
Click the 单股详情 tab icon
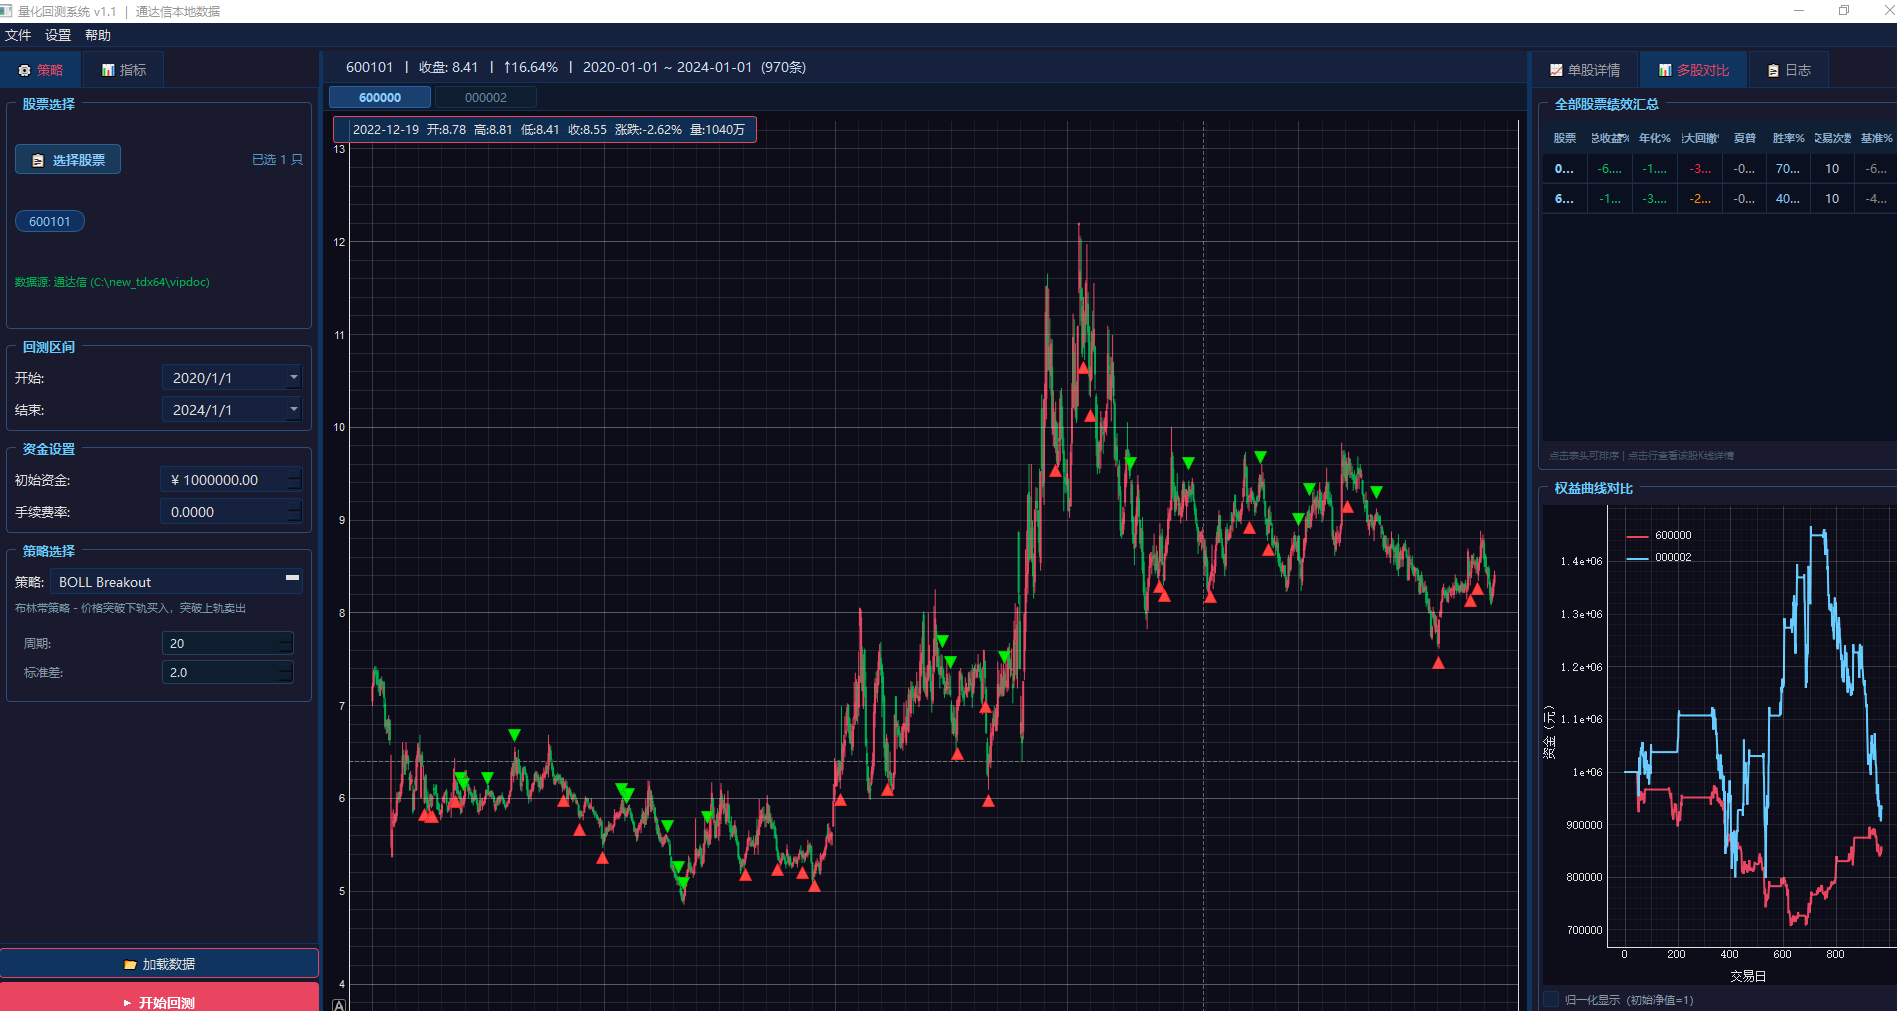tap(1556, 71)
